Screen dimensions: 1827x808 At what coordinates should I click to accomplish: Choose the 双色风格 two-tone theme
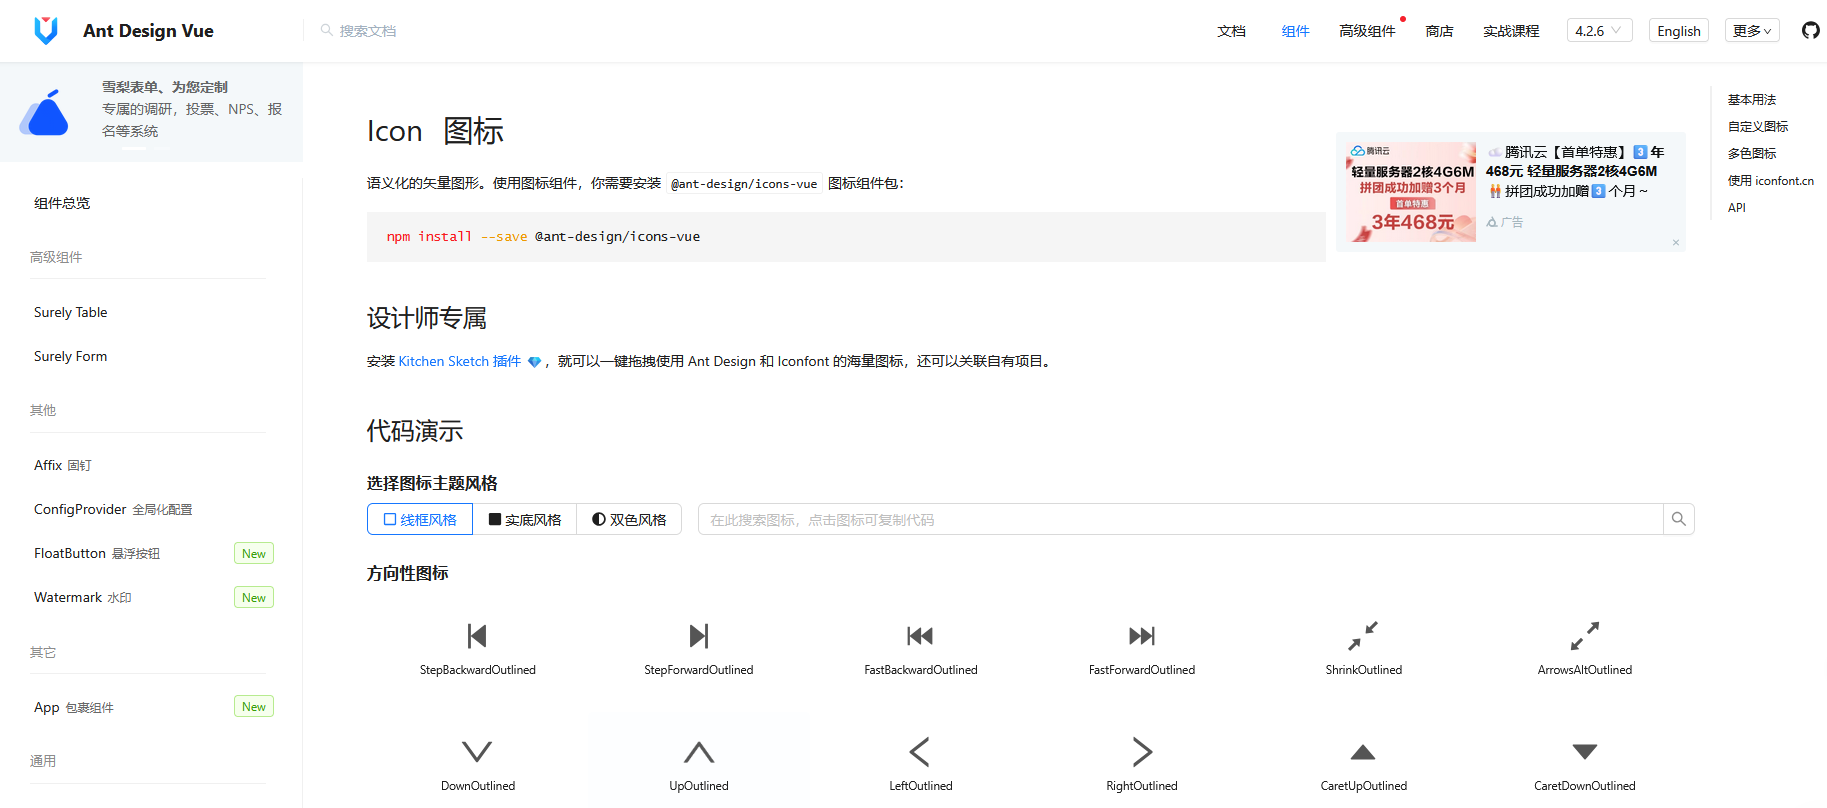pos(629,520)
